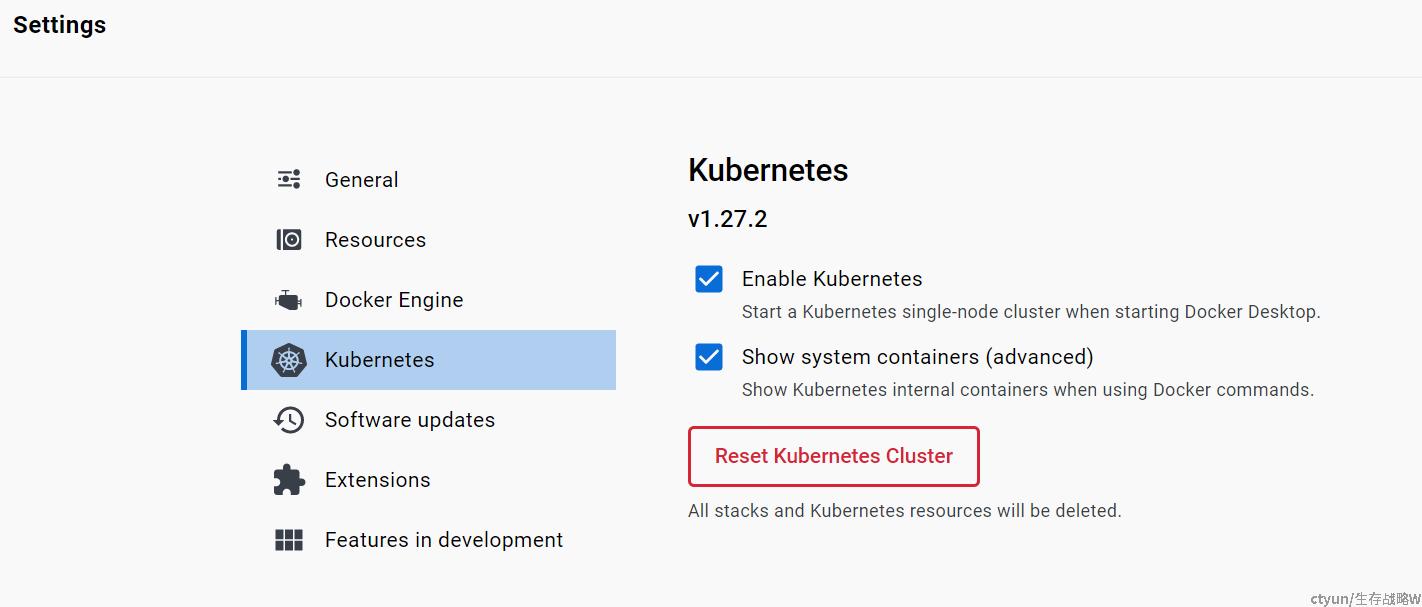
Task: Open Features in development section
Action: pos(428,540)
